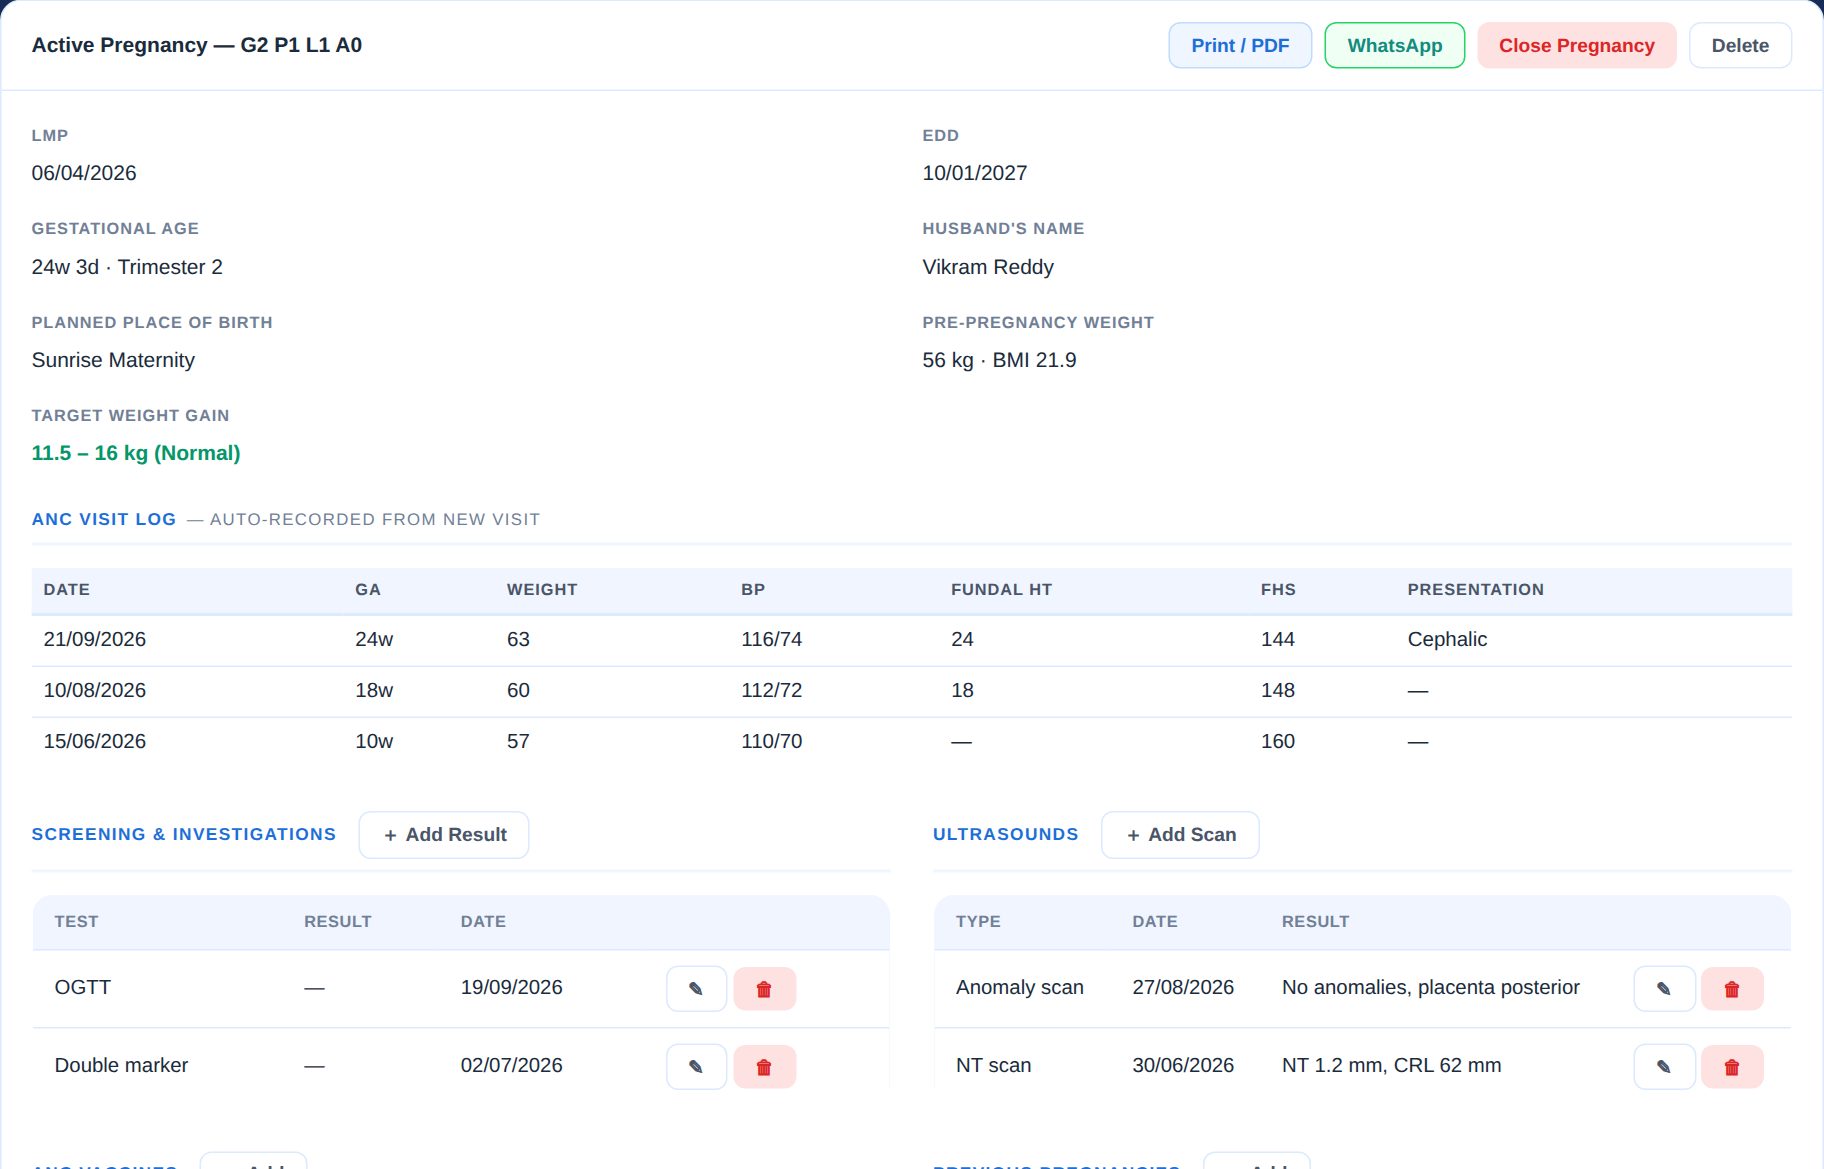Select visit date 21/09/2026
Image resolution: width=1824 pixels, height=1169 pixels.
[x=95, y=639]
